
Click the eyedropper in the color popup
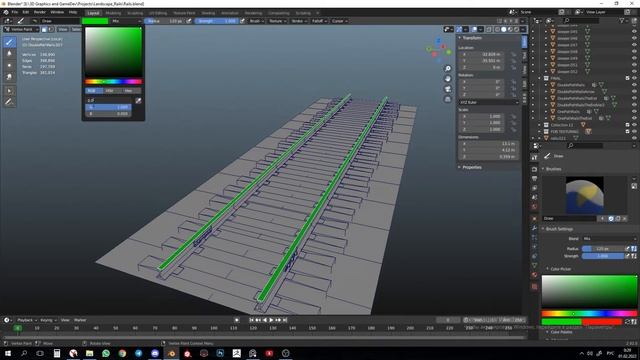138,100
